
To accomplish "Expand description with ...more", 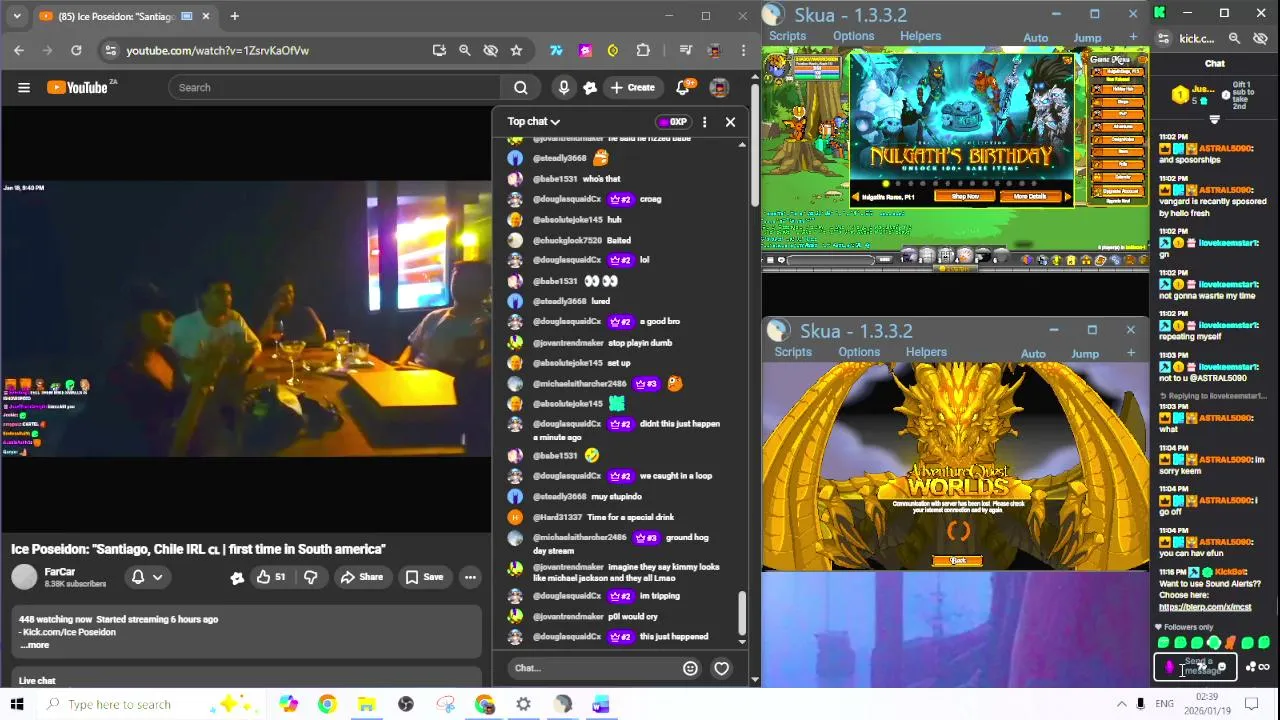I will [x=34, y=645].
